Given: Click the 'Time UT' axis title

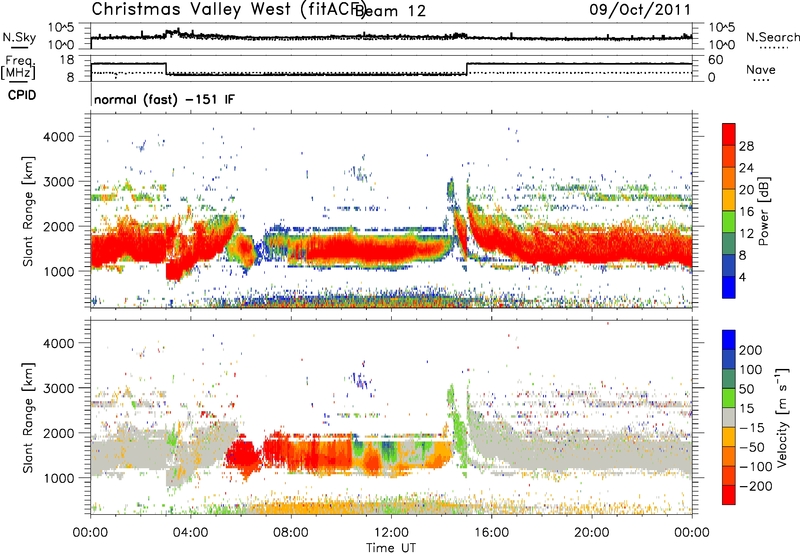Looking at the screenshot, I should (391, 548).
